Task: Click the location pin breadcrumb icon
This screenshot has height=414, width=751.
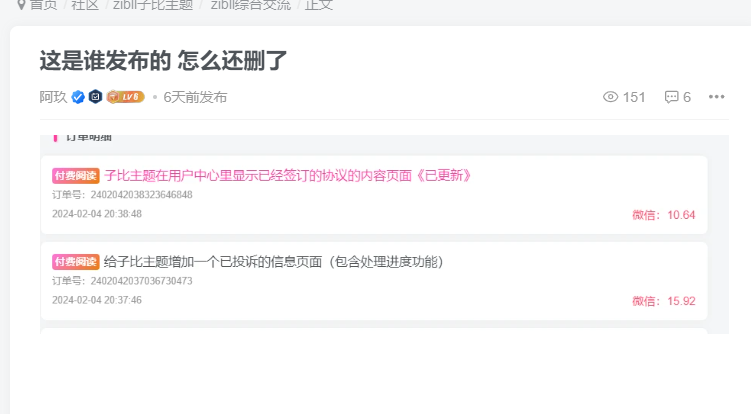Action: (x=21, y=5)
